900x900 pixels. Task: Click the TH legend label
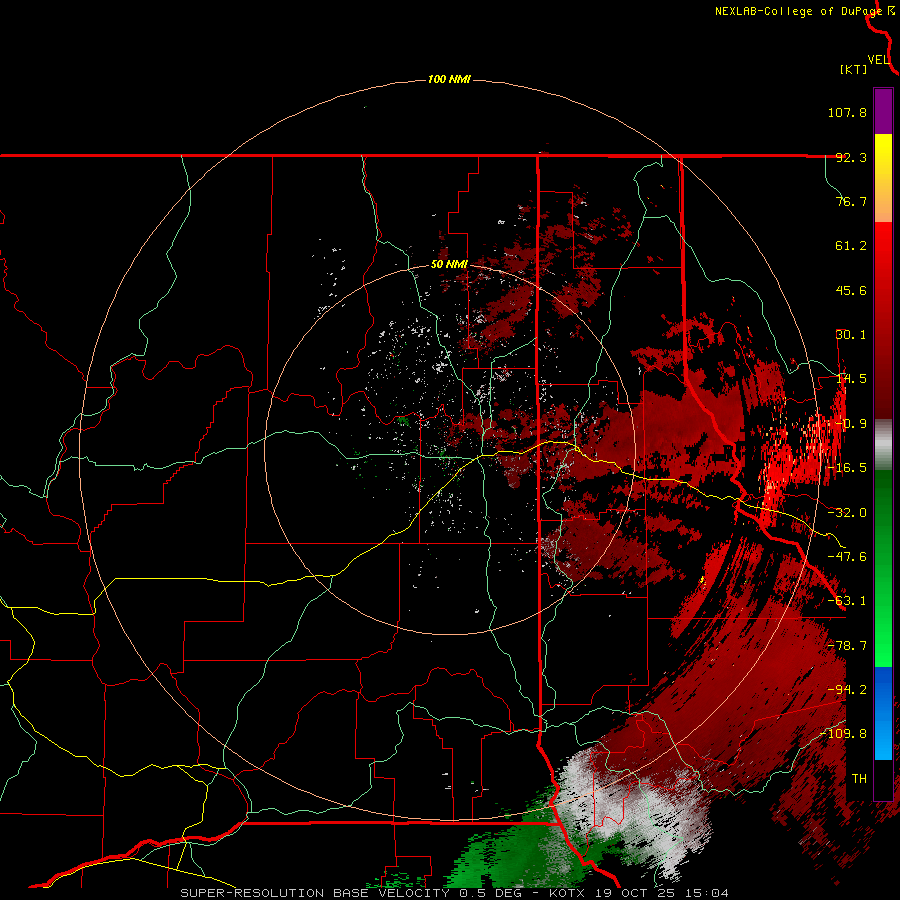pos(859,779)
